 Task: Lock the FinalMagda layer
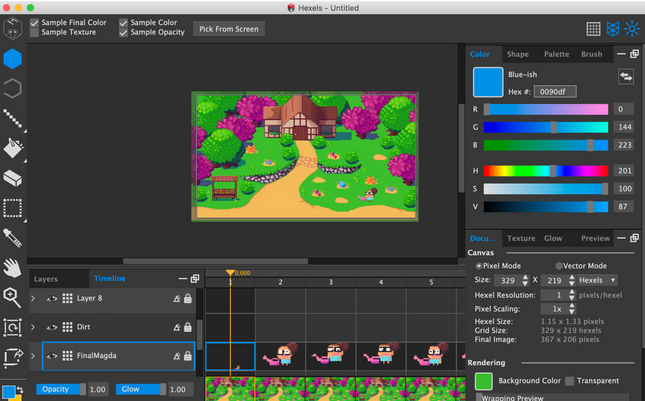[x=188, y=356]
